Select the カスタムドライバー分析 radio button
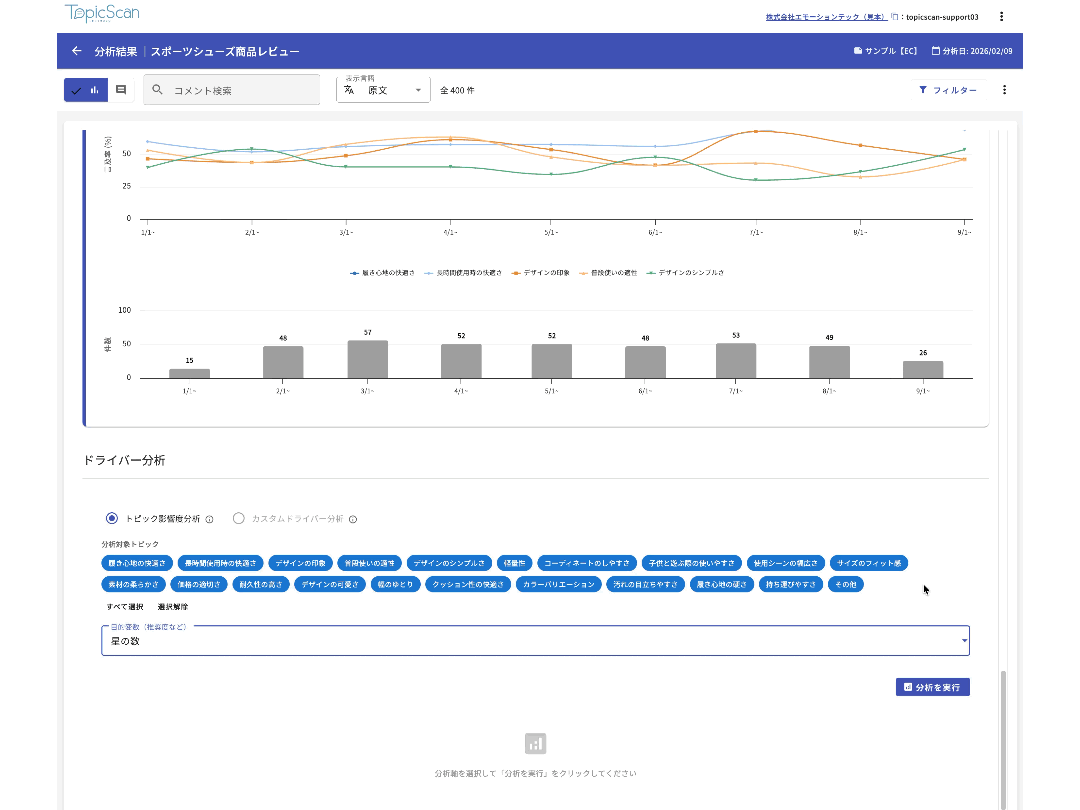The image size is (1080, 810). 238,518
